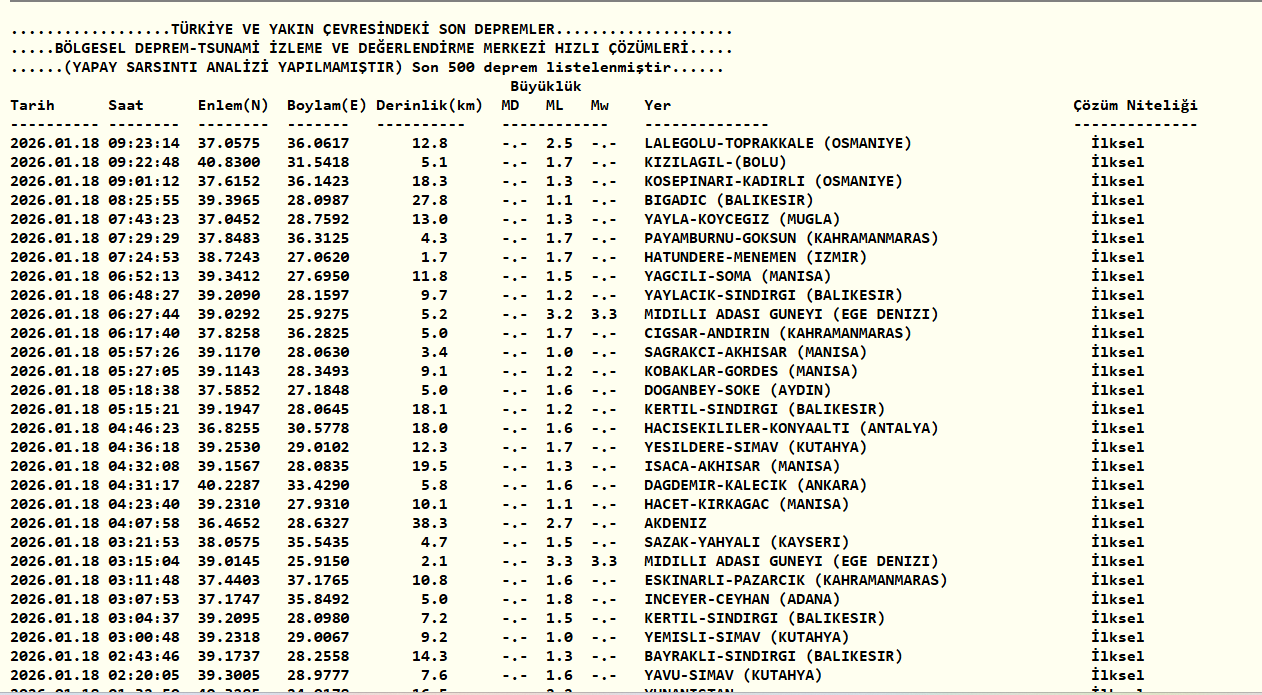Select the KIZILAGIL-(BOLU) location entry
Screen dimensions: 1262x695
click(715, 162)
